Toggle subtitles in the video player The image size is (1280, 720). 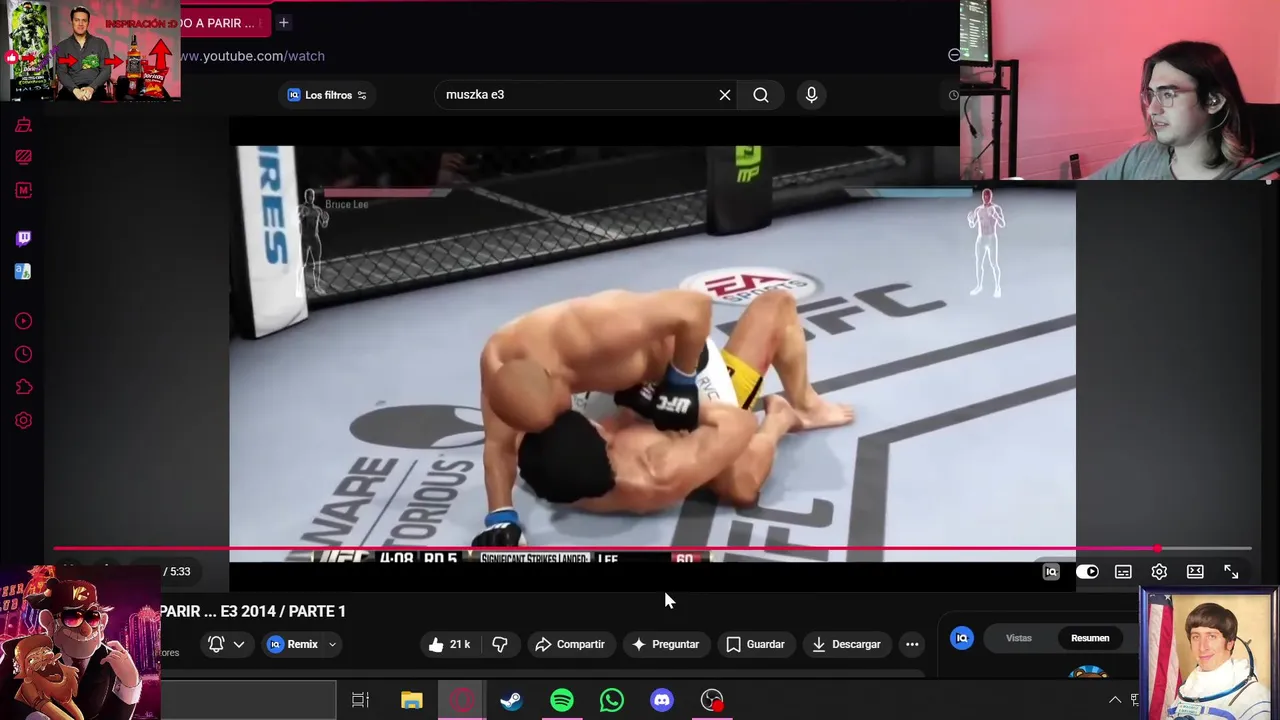pos(1123,572)
